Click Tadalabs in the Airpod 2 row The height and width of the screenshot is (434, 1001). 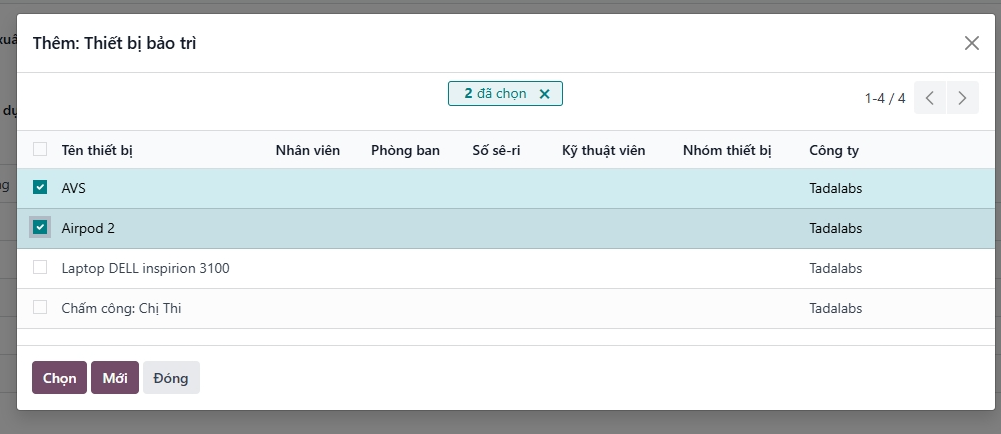pyautogui.click(x=836, y=228)
